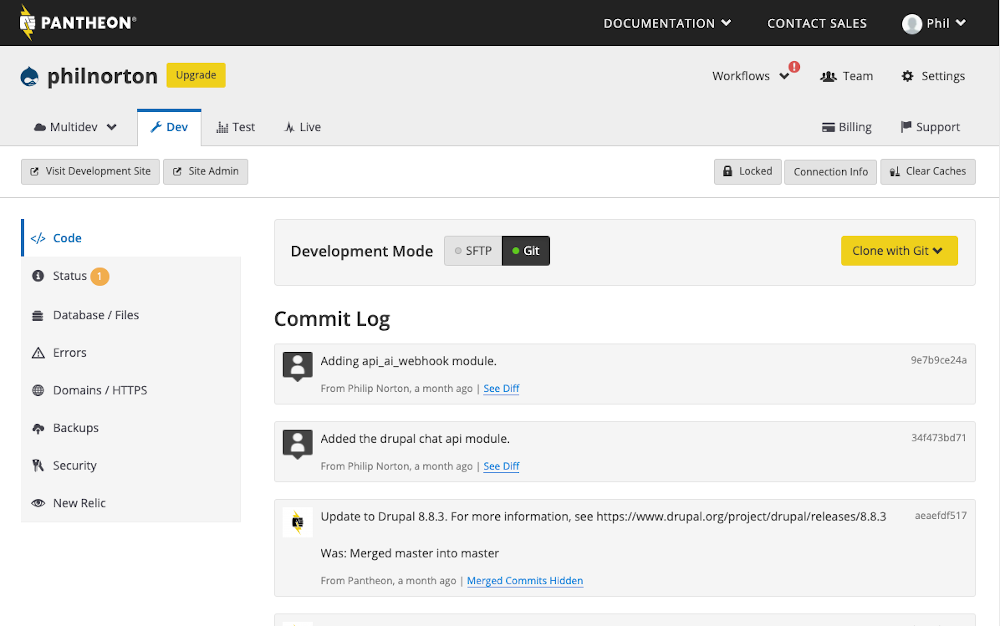This screenshot has height=626, width=1000.
Task: Open the New Relic section
Action: (x=131, y=503)
